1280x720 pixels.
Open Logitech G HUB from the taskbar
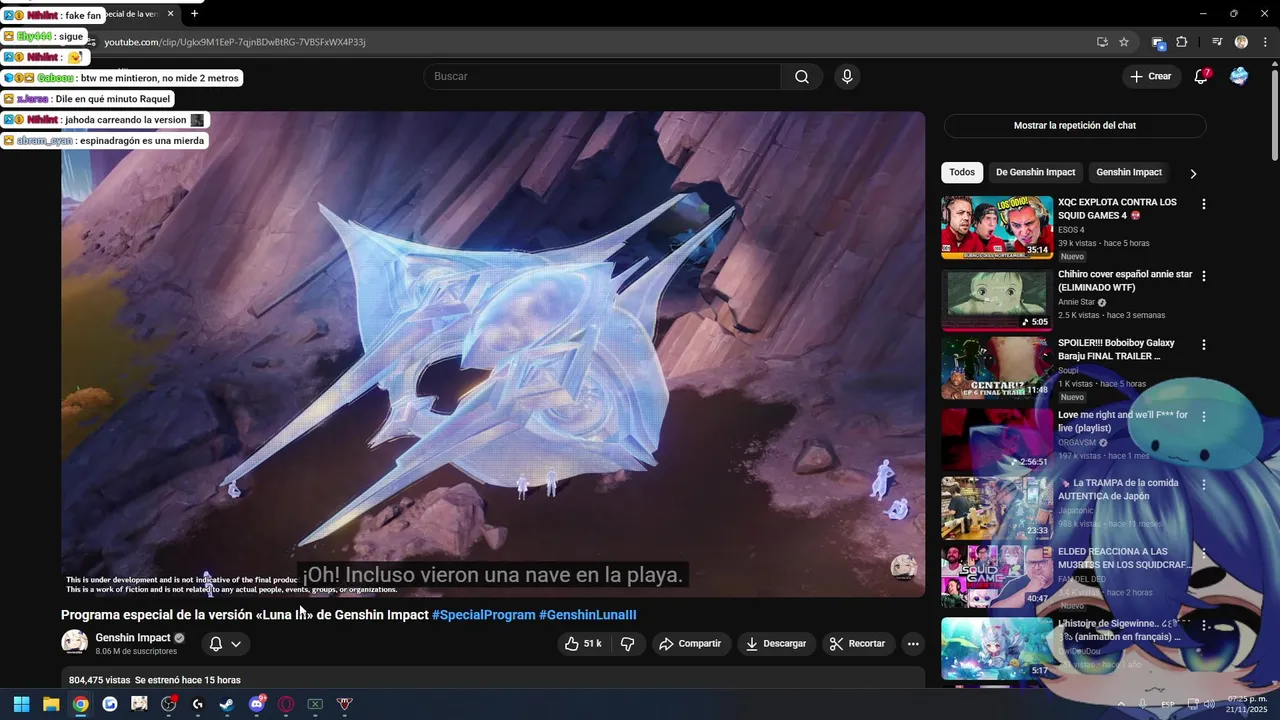coord(198,704)
